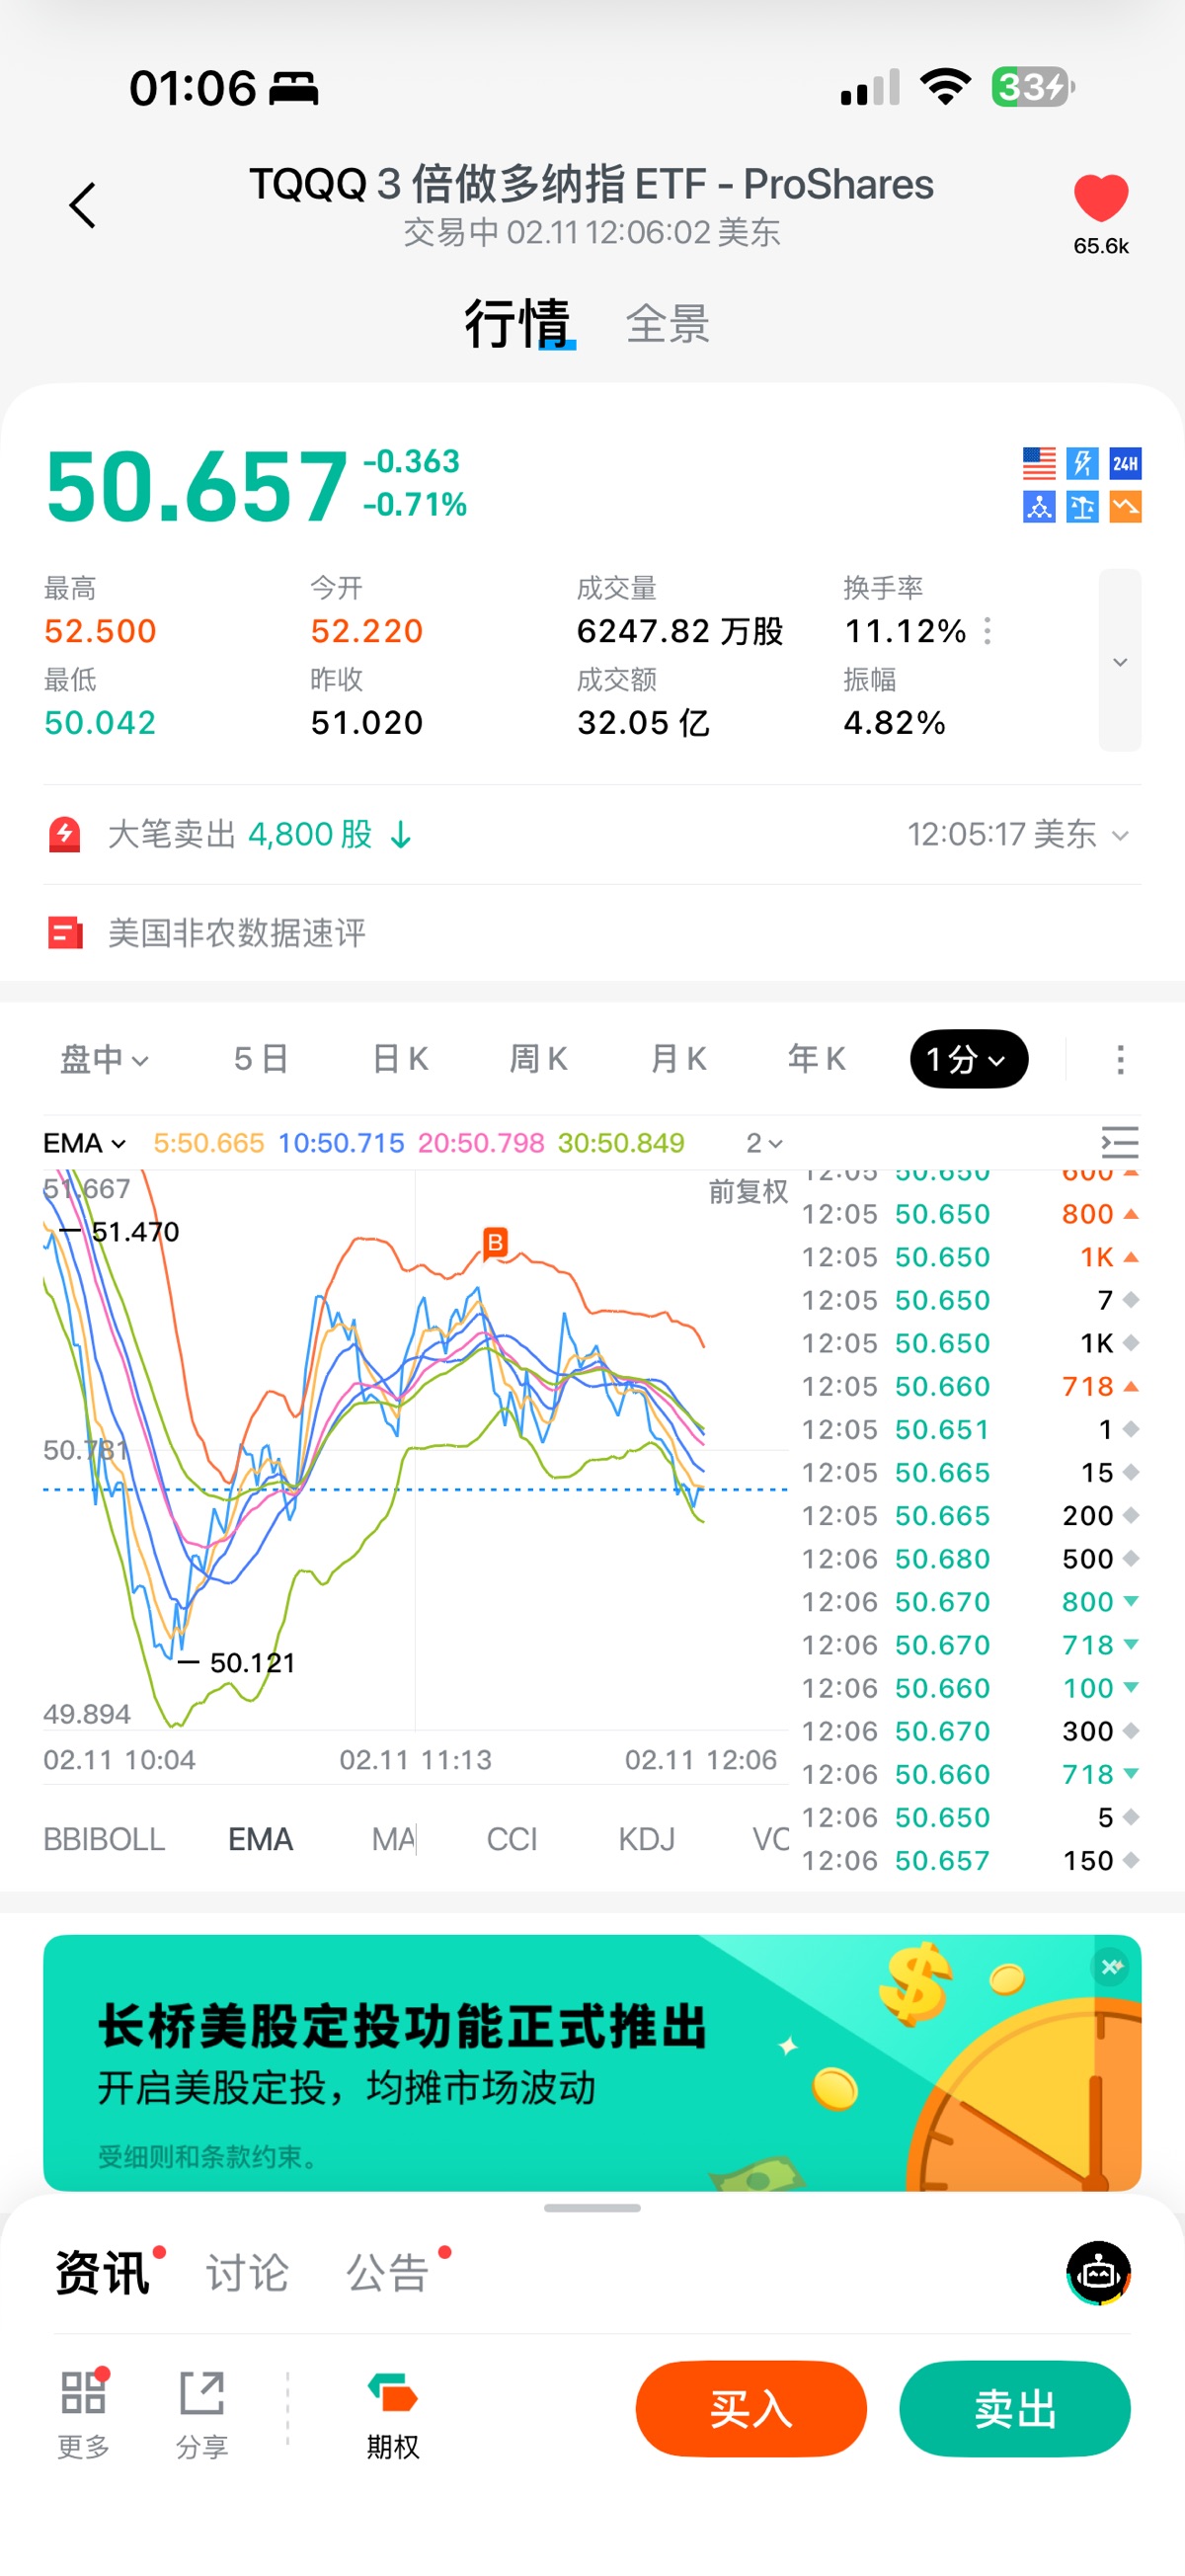1185x2576 pixels.
Task: Open the 美国非农数据速评 news item
Action: [x=237, y=933]
